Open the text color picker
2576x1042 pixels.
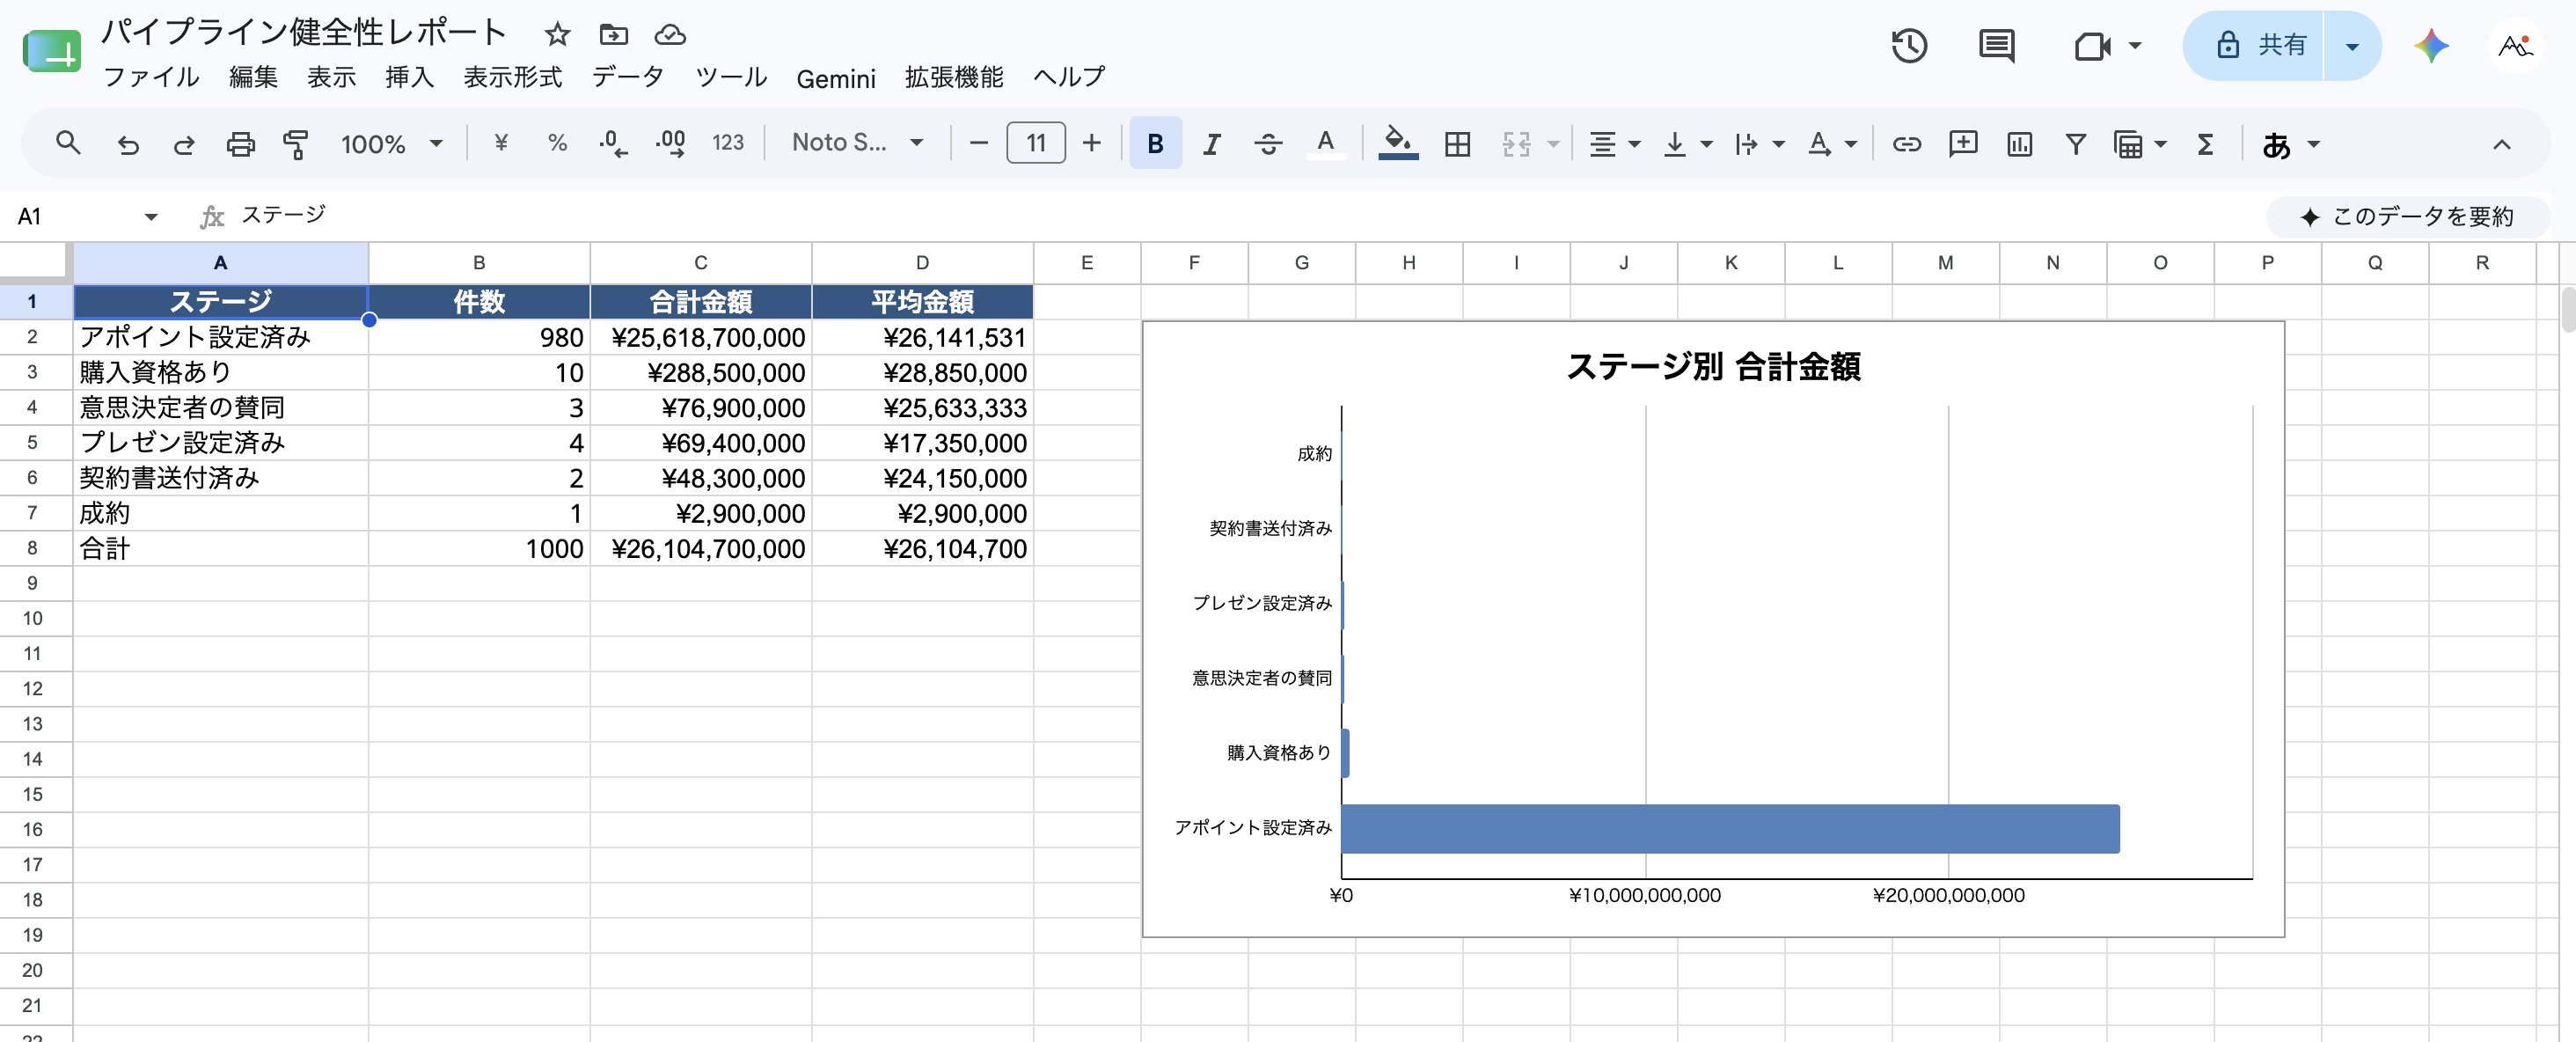click(1325, 144)
